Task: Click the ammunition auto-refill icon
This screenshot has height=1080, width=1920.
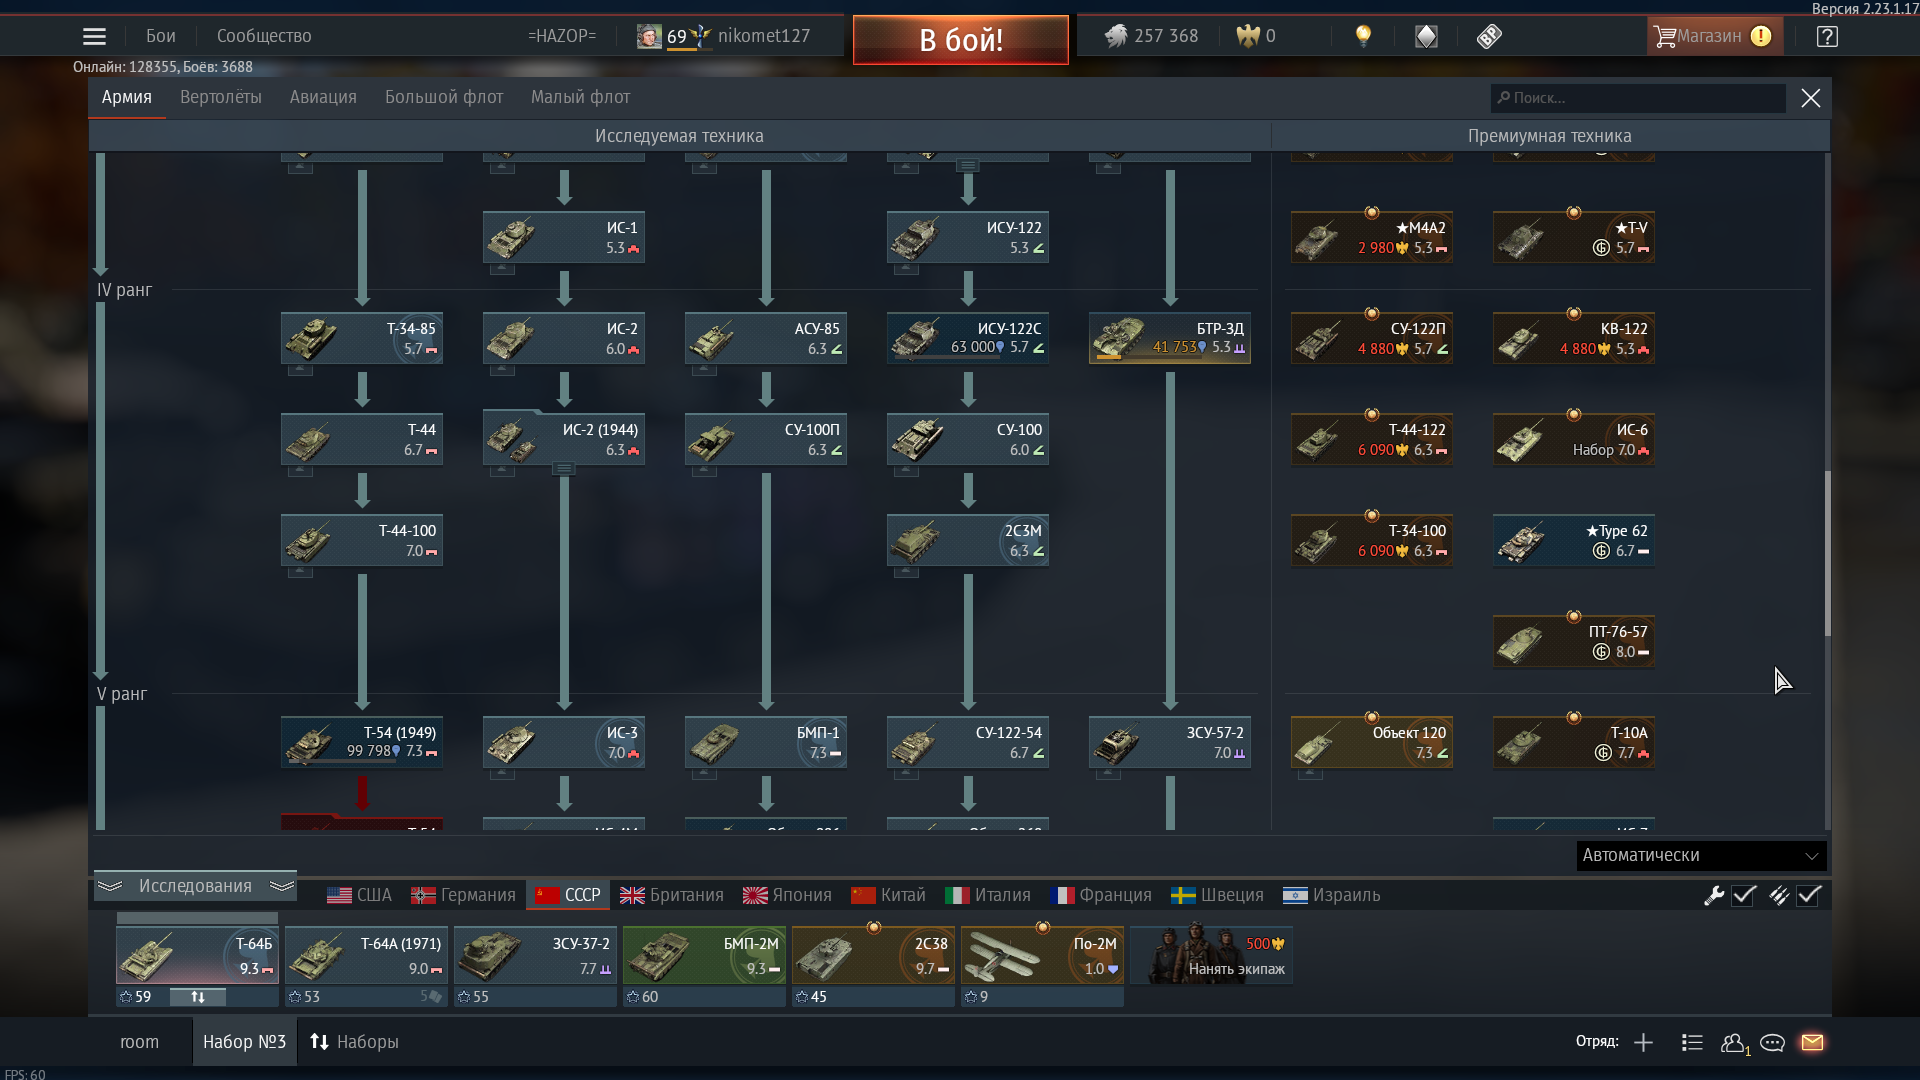Action: [x=1779, y=896]
